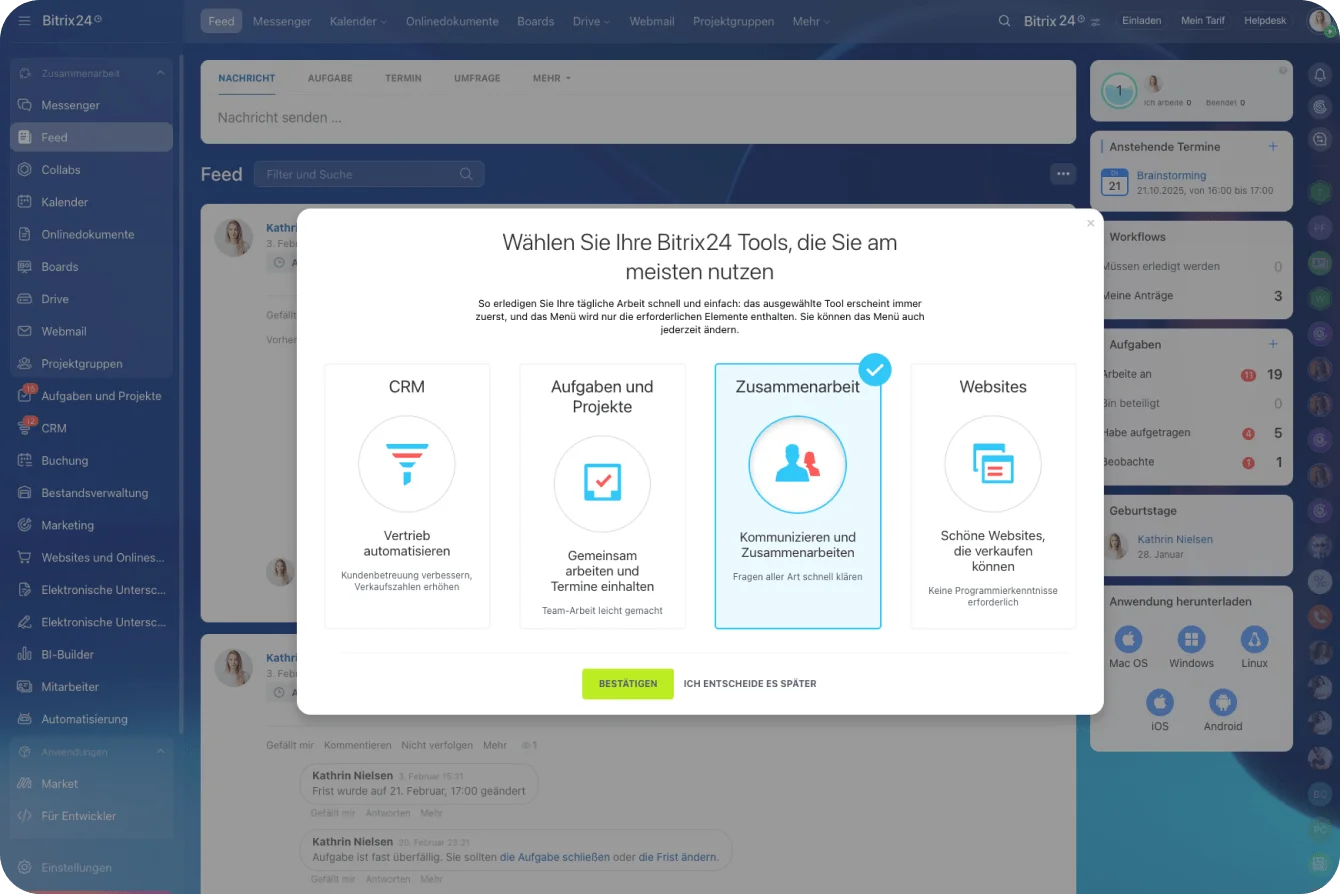Image resolution: width=1340 pixels, height=894 pixels.
Task: Click the Aufgaben und Projekte inbox icon
Action: (602, 484)
